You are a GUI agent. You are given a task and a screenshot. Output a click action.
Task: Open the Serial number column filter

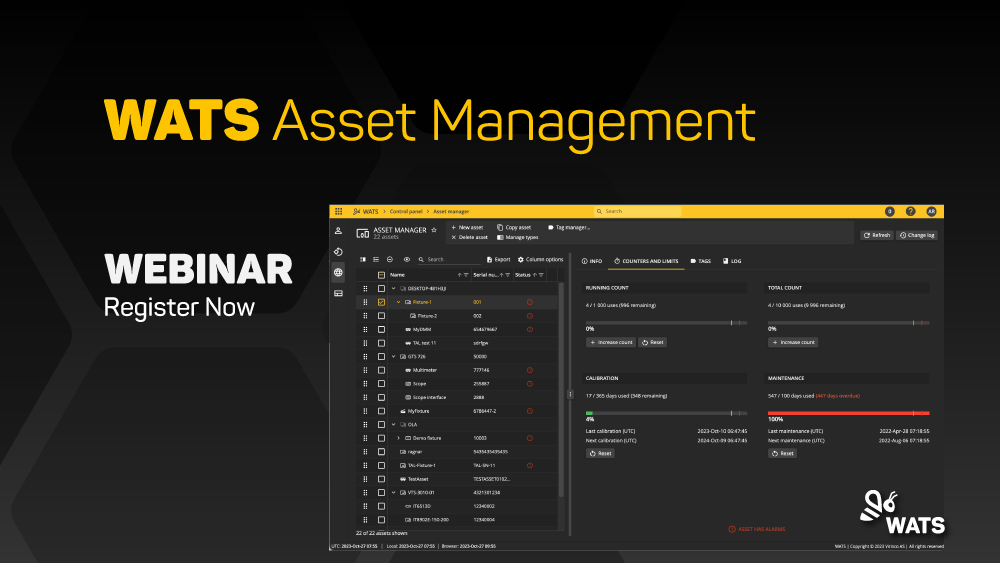pyautogui.click(x=508, y=275)
